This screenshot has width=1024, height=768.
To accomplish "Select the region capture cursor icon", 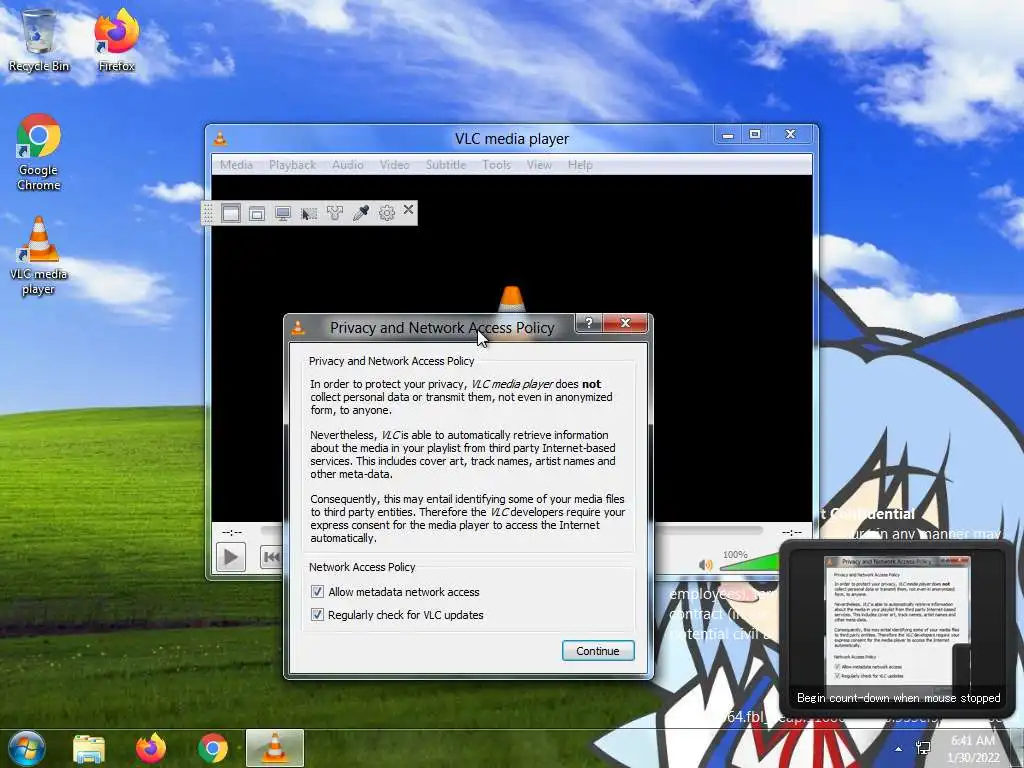I will [x=308, y=214].
